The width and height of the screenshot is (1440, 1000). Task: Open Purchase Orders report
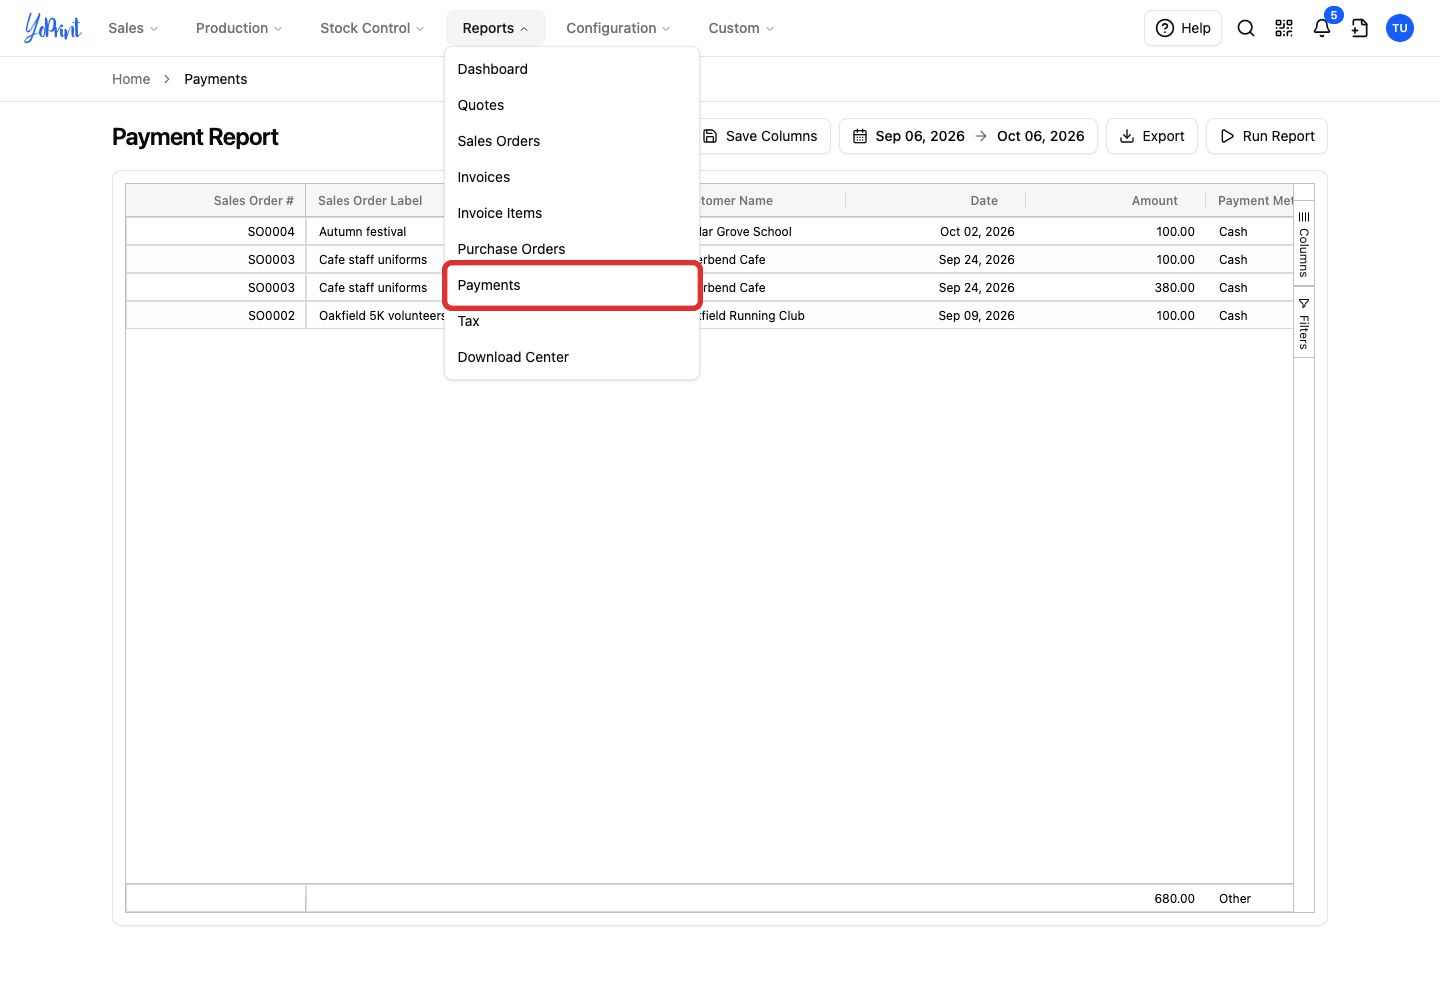point(572,249)
